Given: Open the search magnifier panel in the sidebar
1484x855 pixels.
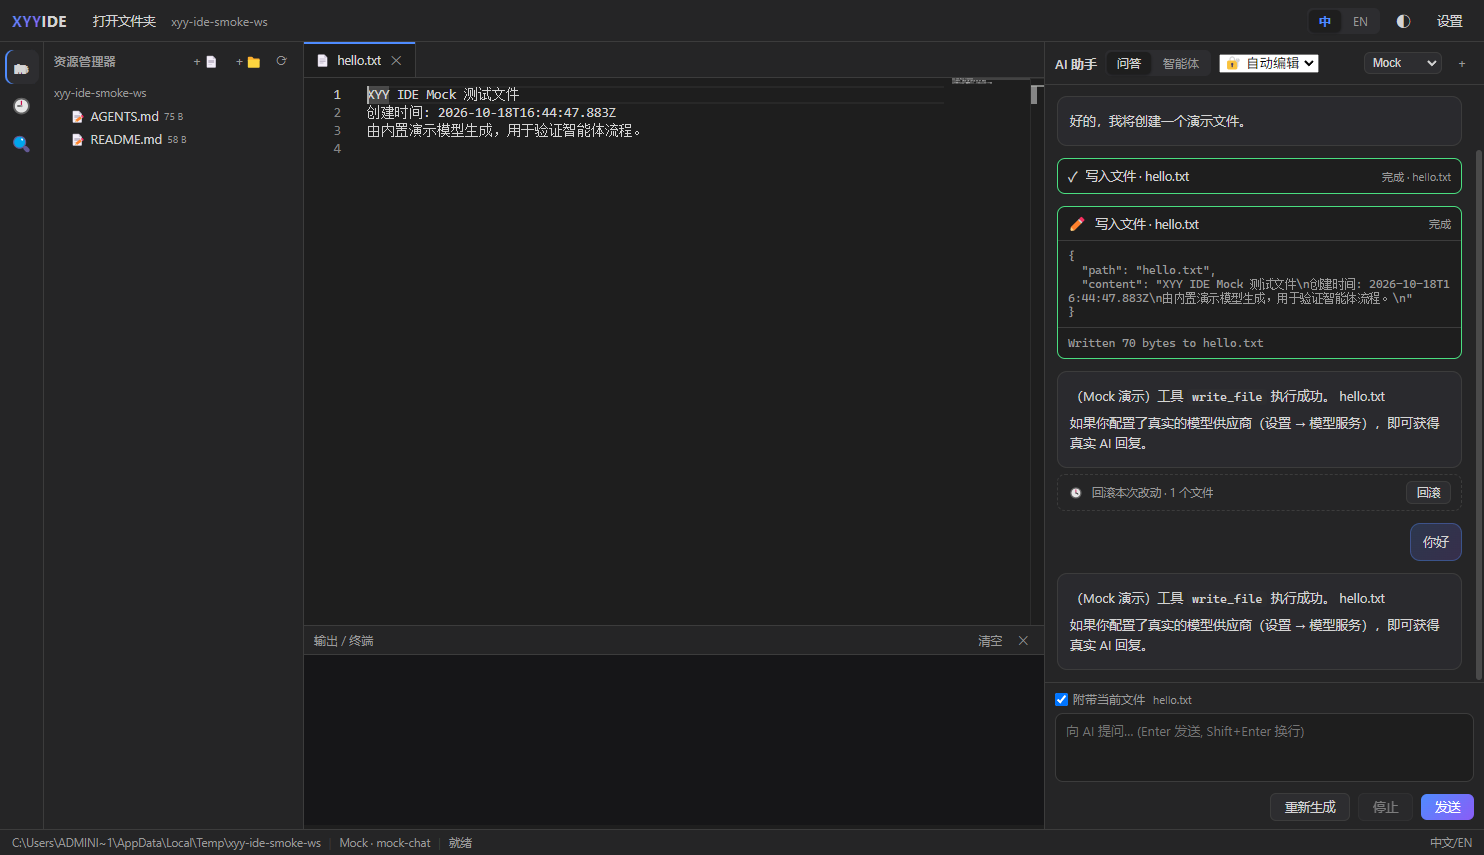Looking at the screenshot, I should (x=21, y=144).
